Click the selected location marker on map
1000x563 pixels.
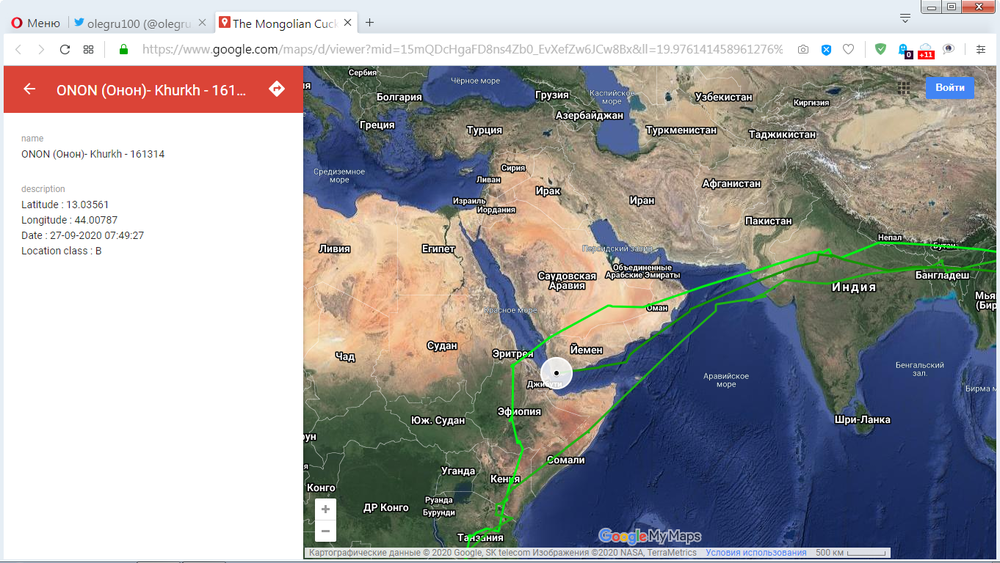556,373
